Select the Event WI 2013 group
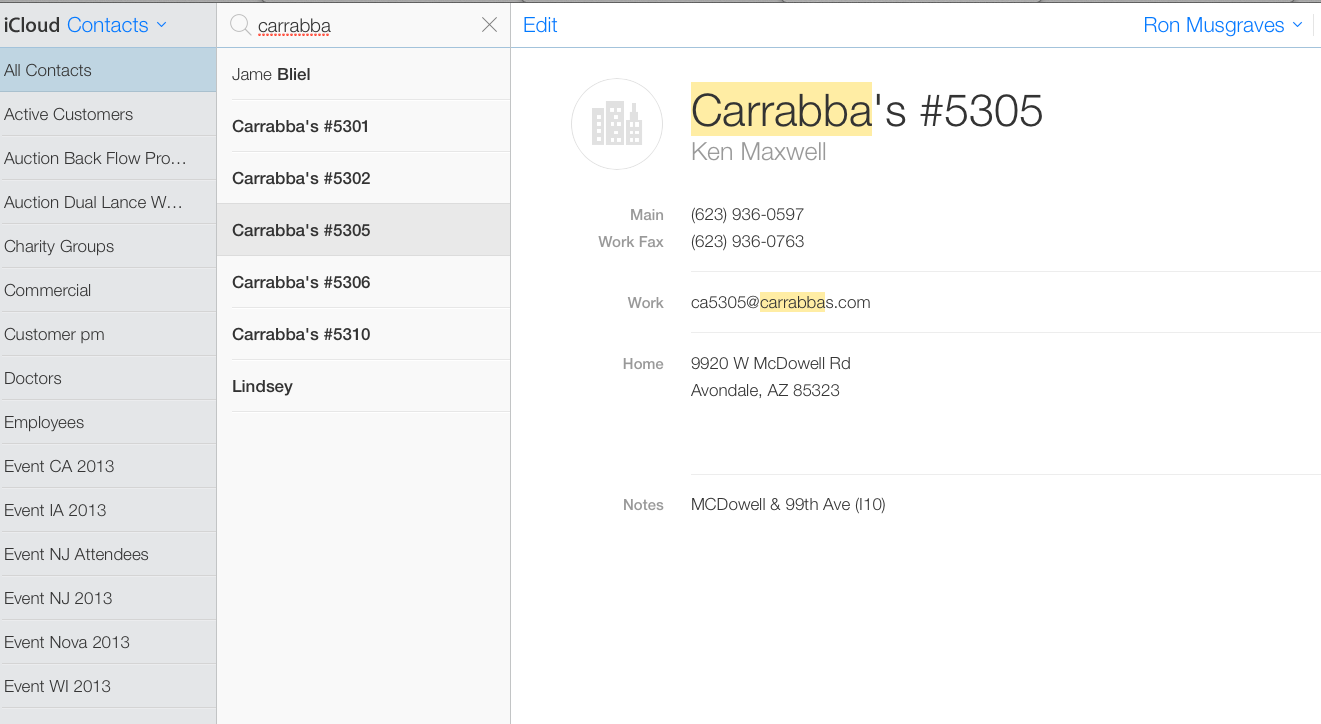The height and width of the screenshot is (724, 1321). (x=108, y=686)
